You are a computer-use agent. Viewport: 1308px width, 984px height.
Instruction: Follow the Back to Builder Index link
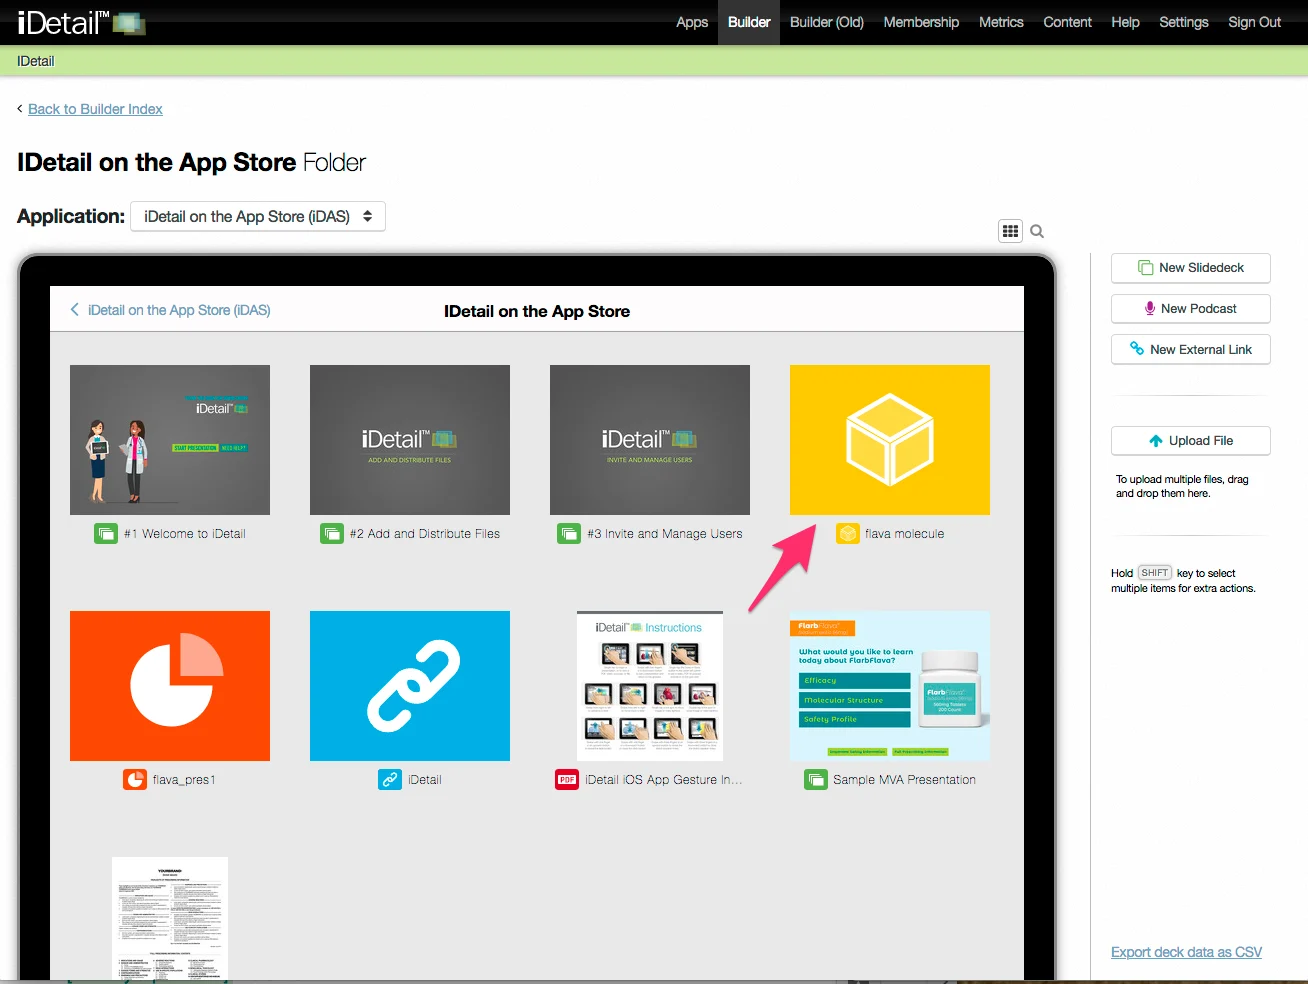95,109
